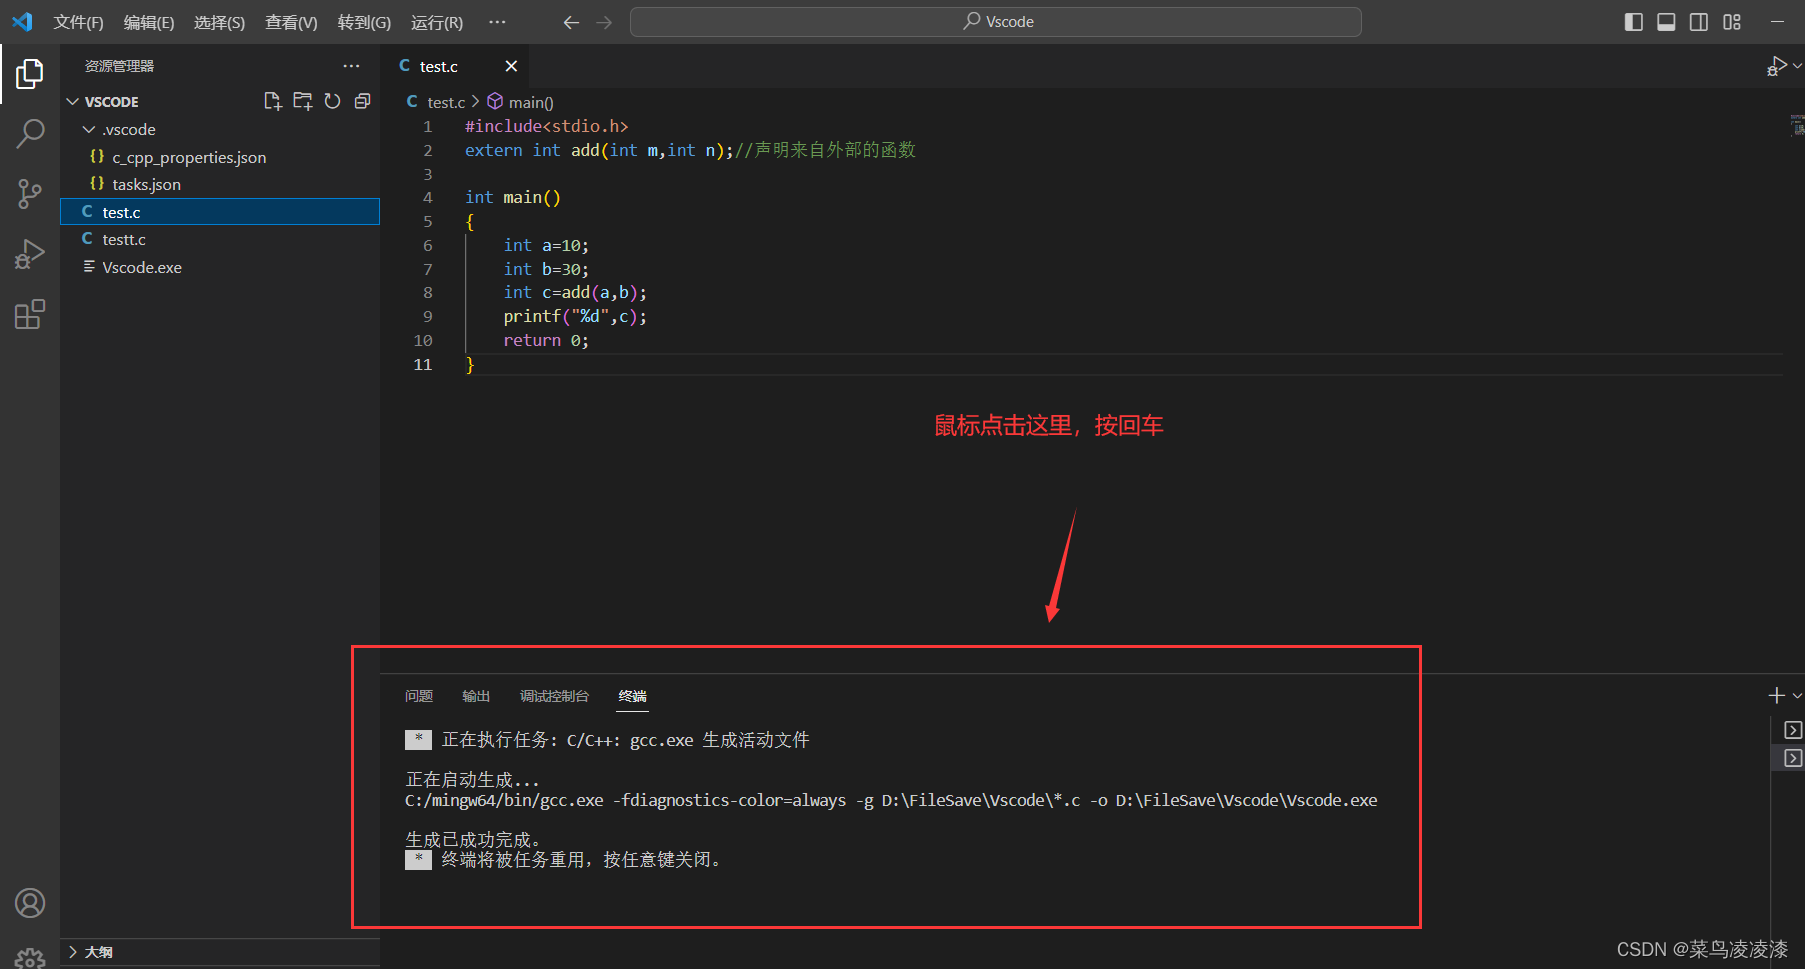Collapse all folders in explorer
The image size is (1805, 969).
pos(362,101)
